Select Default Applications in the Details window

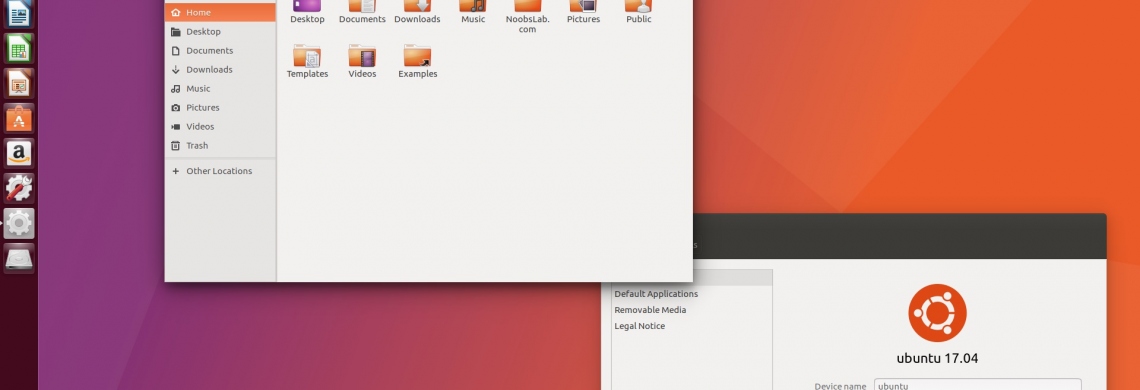coord(691,294)
